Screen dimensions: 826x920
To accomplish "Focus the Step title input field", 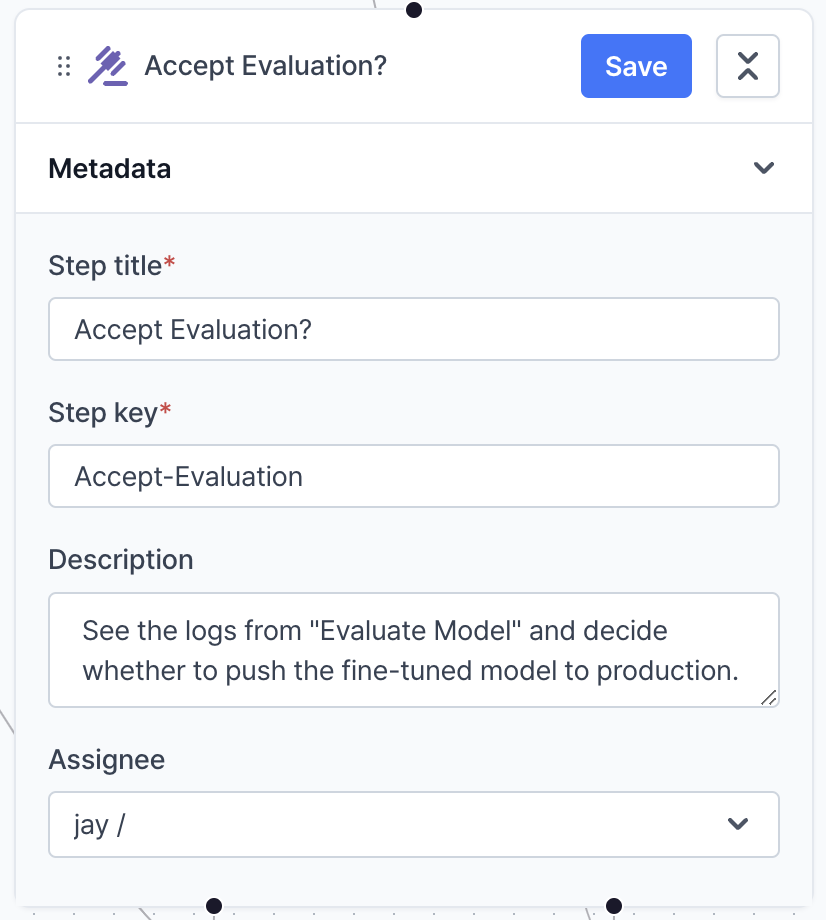I will coord(413,329).
